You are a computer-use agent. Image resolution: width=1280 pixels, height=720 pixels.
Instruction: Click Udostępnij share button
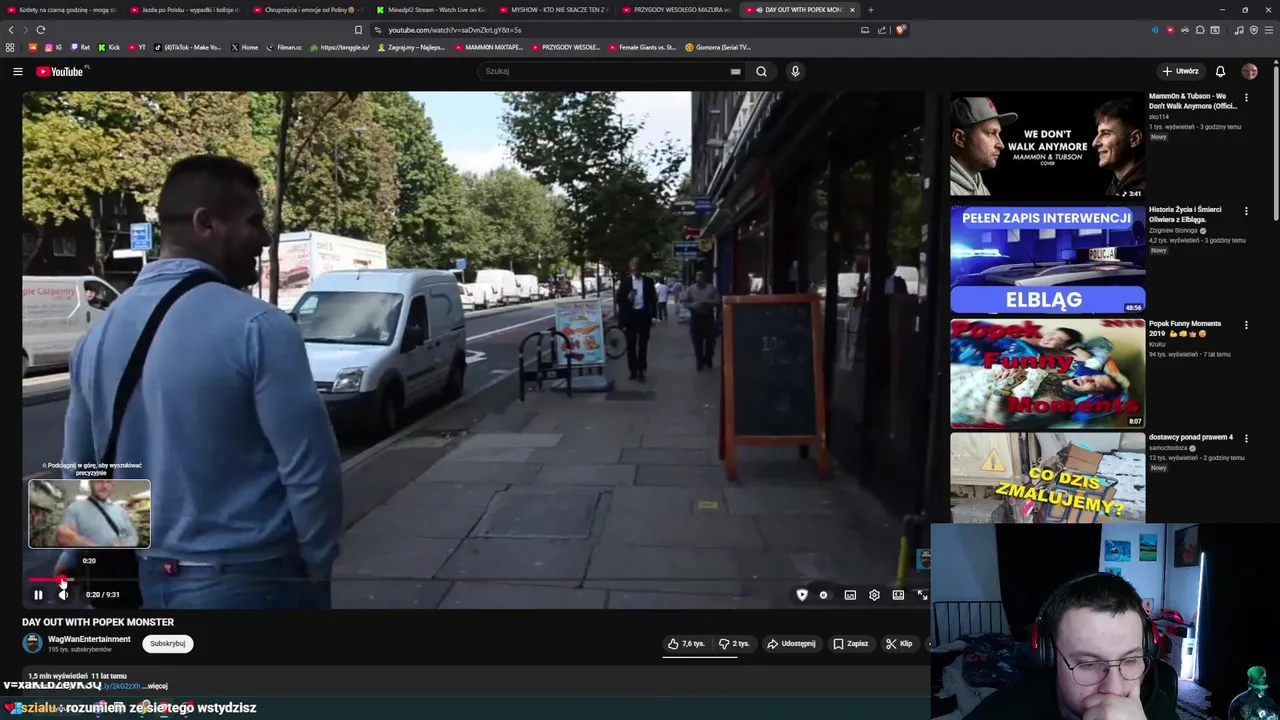tap(791, 644)
